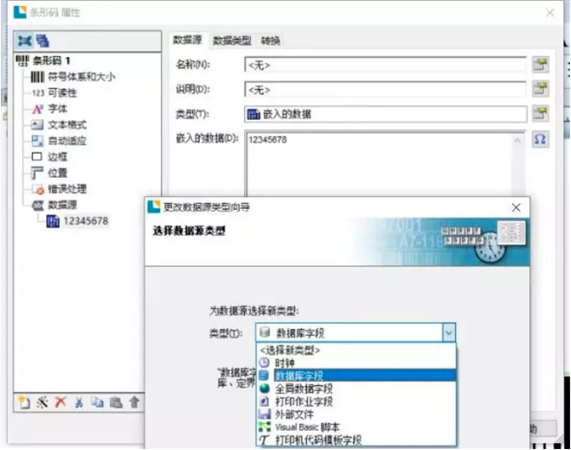Click the 说明 field's edit icon

click(540, 89)
